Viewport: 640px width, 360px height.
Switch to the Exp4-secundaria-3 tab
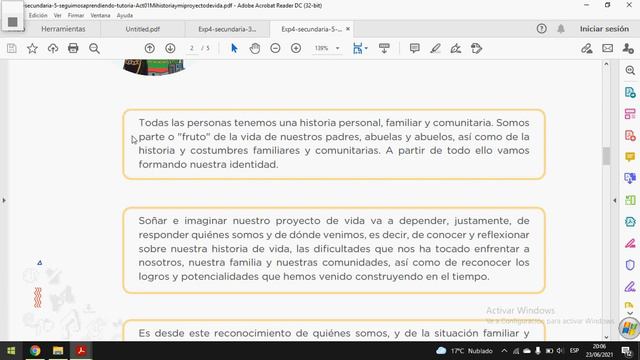(227, 29)
